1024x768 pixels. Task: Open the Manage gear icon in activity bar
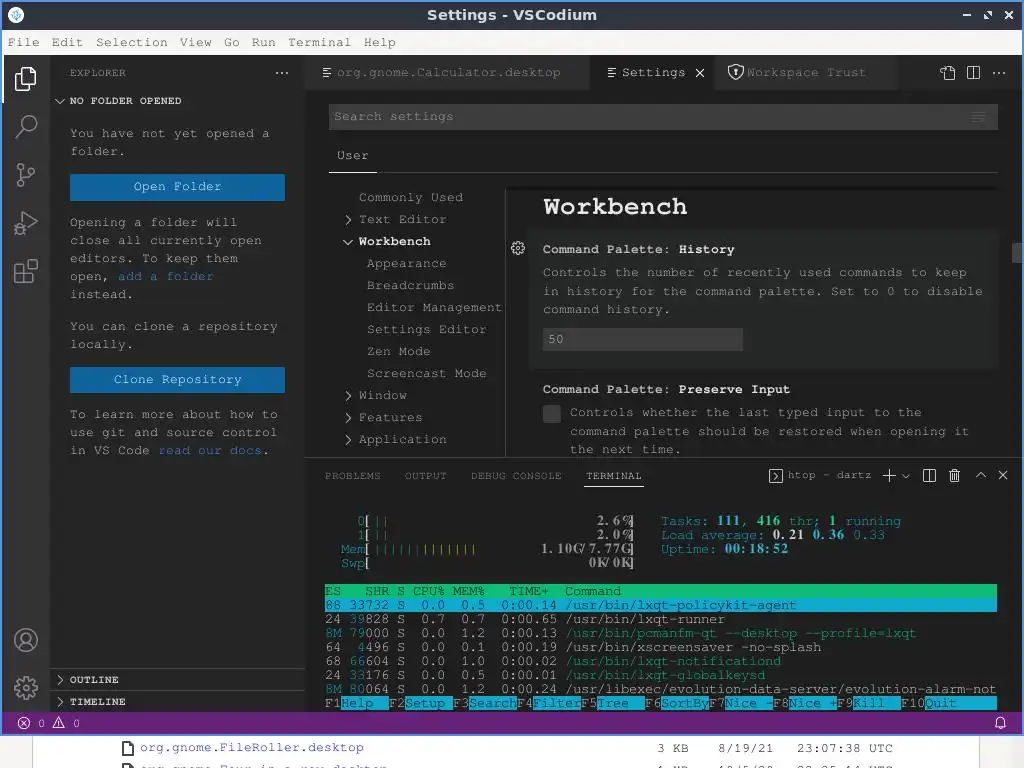point(25,688)
